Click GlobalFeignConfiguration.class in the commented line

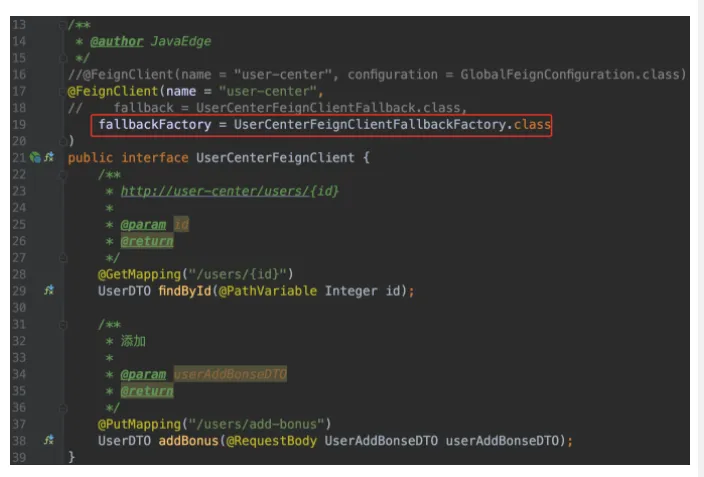[x=570, y=75]
